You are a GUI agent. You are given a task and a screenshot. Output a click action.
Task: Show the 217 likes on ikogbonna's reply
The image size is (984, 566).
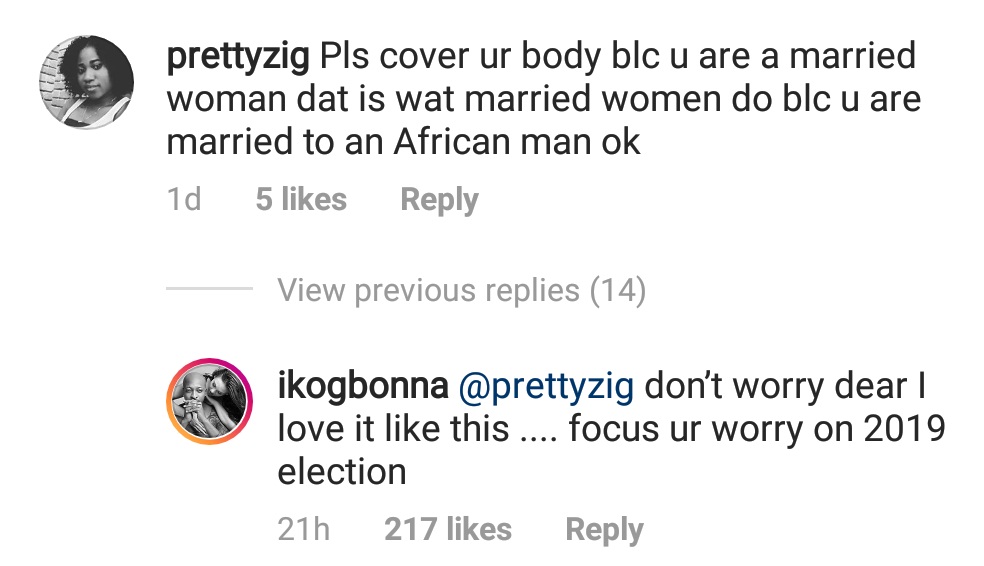click(x=447, y=529)
